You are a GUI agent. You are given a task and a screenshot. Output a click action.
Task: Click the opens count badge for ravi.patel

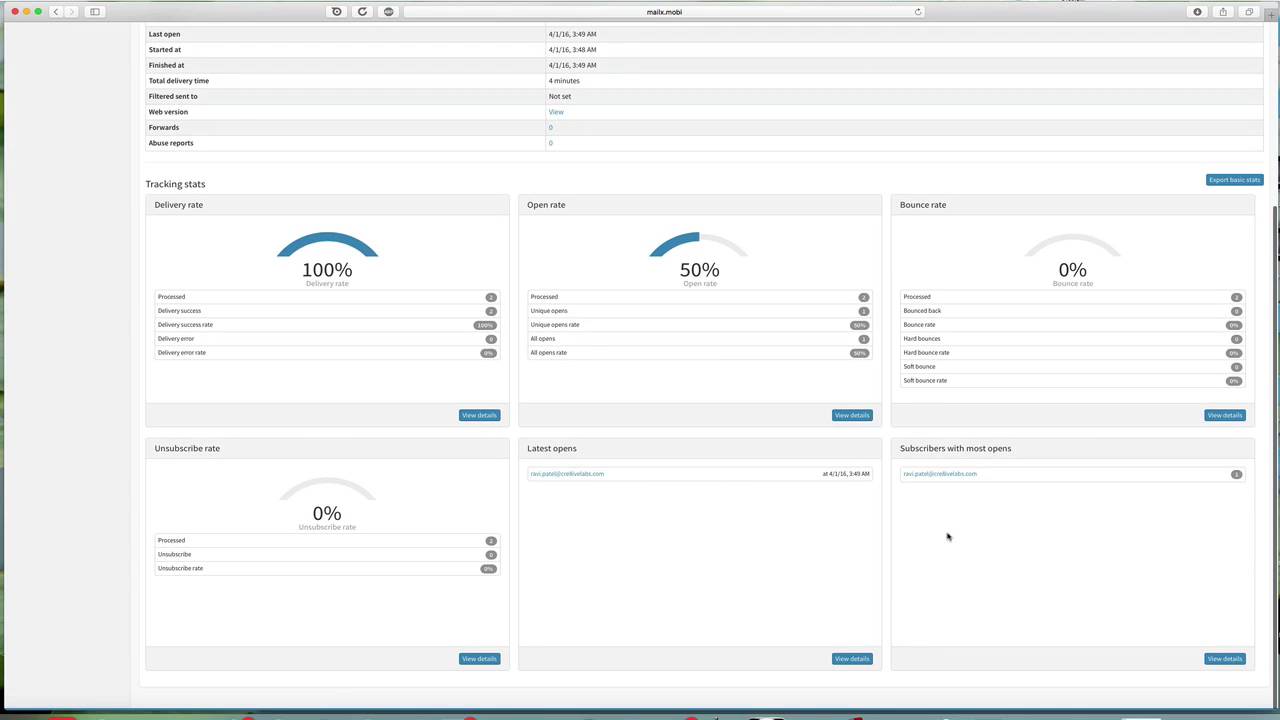coord(1236,474)
